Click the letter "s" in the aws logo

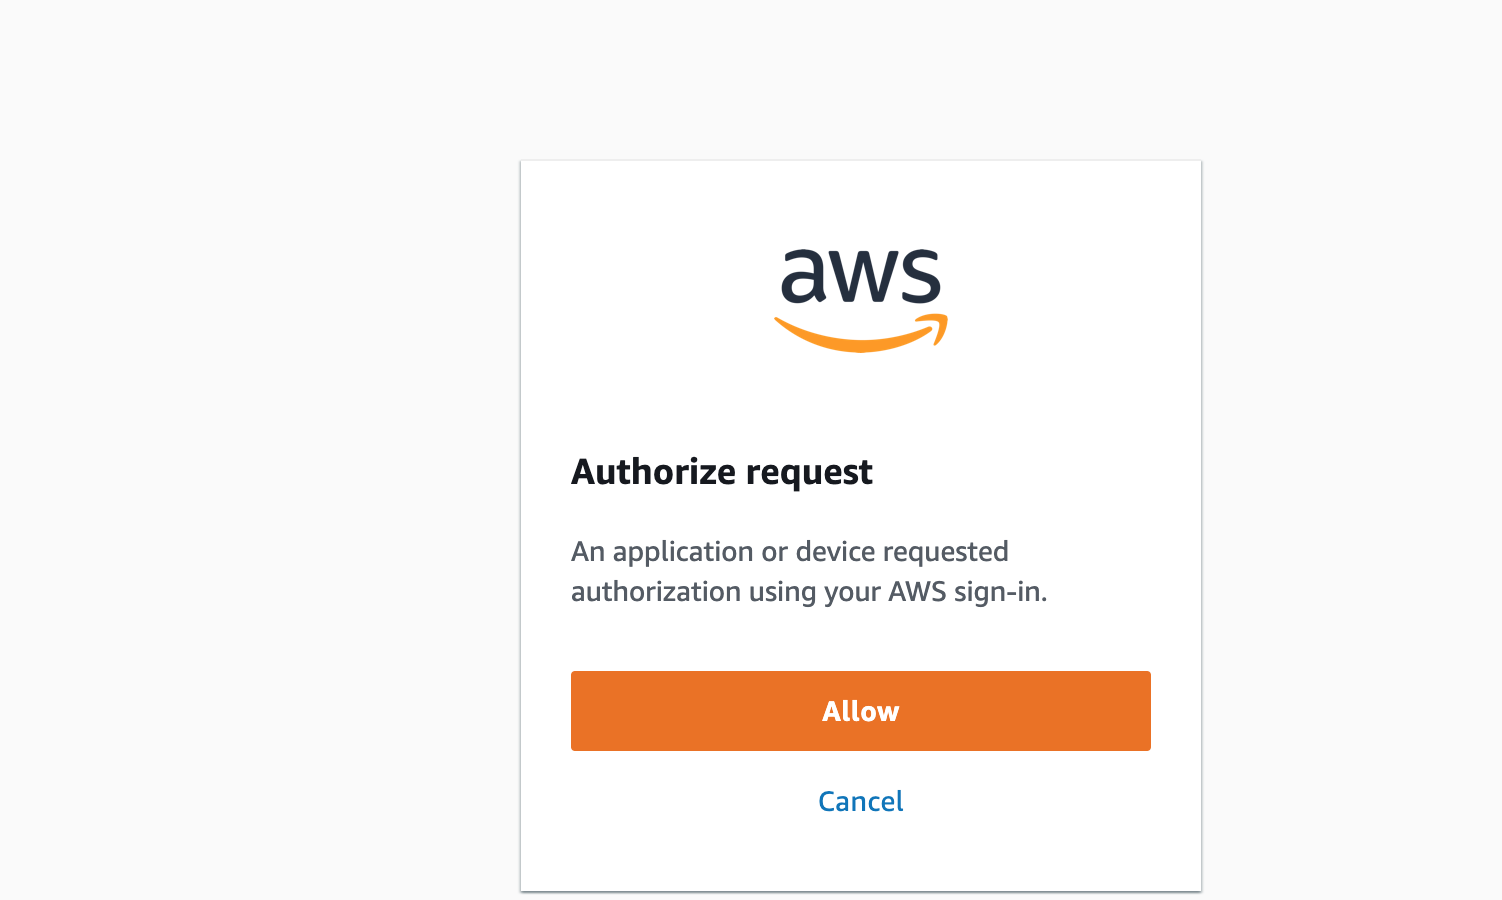(x=920, y=275)
